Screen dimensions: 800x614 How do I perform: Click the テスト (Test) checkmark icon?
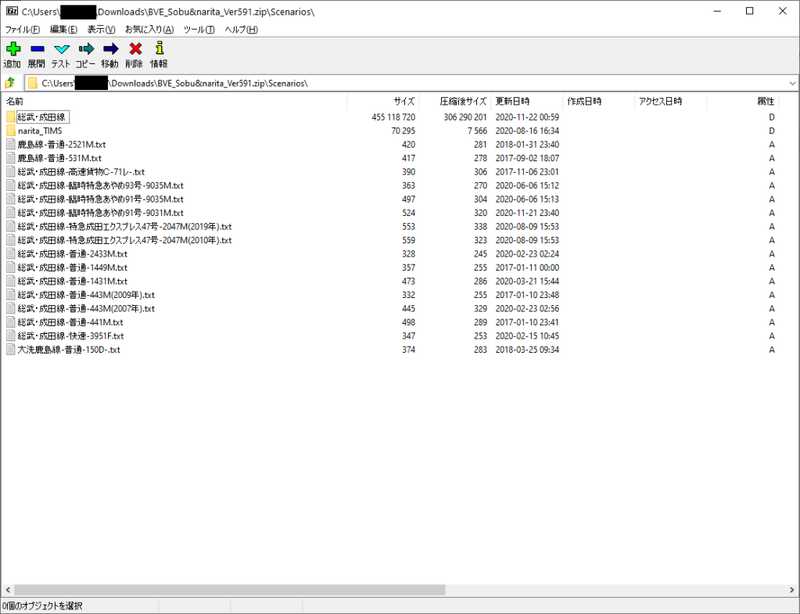click(61, 49)
